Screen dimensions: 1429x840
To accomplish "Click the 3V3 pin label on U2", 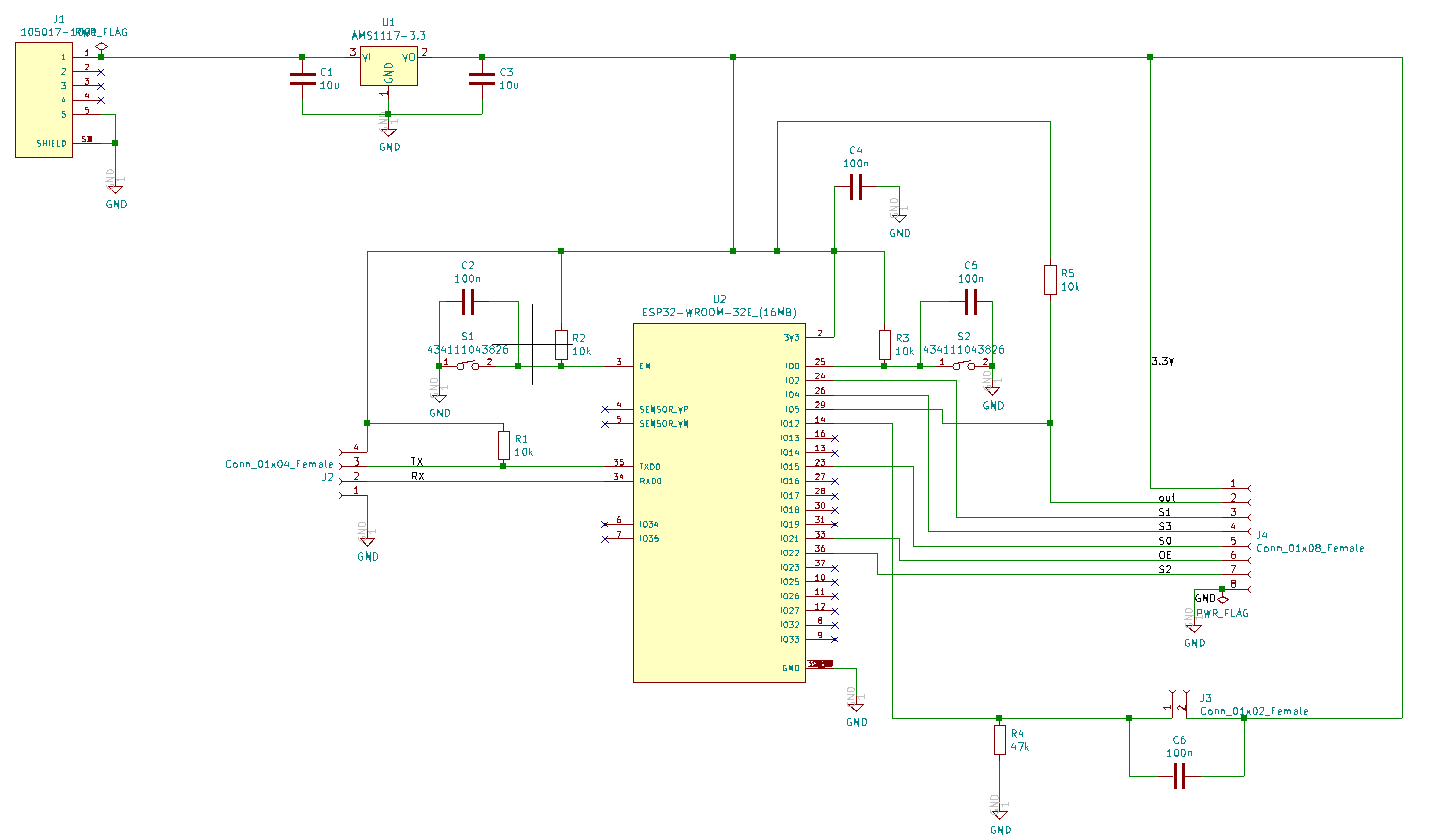I will click(x=792, y=337).
